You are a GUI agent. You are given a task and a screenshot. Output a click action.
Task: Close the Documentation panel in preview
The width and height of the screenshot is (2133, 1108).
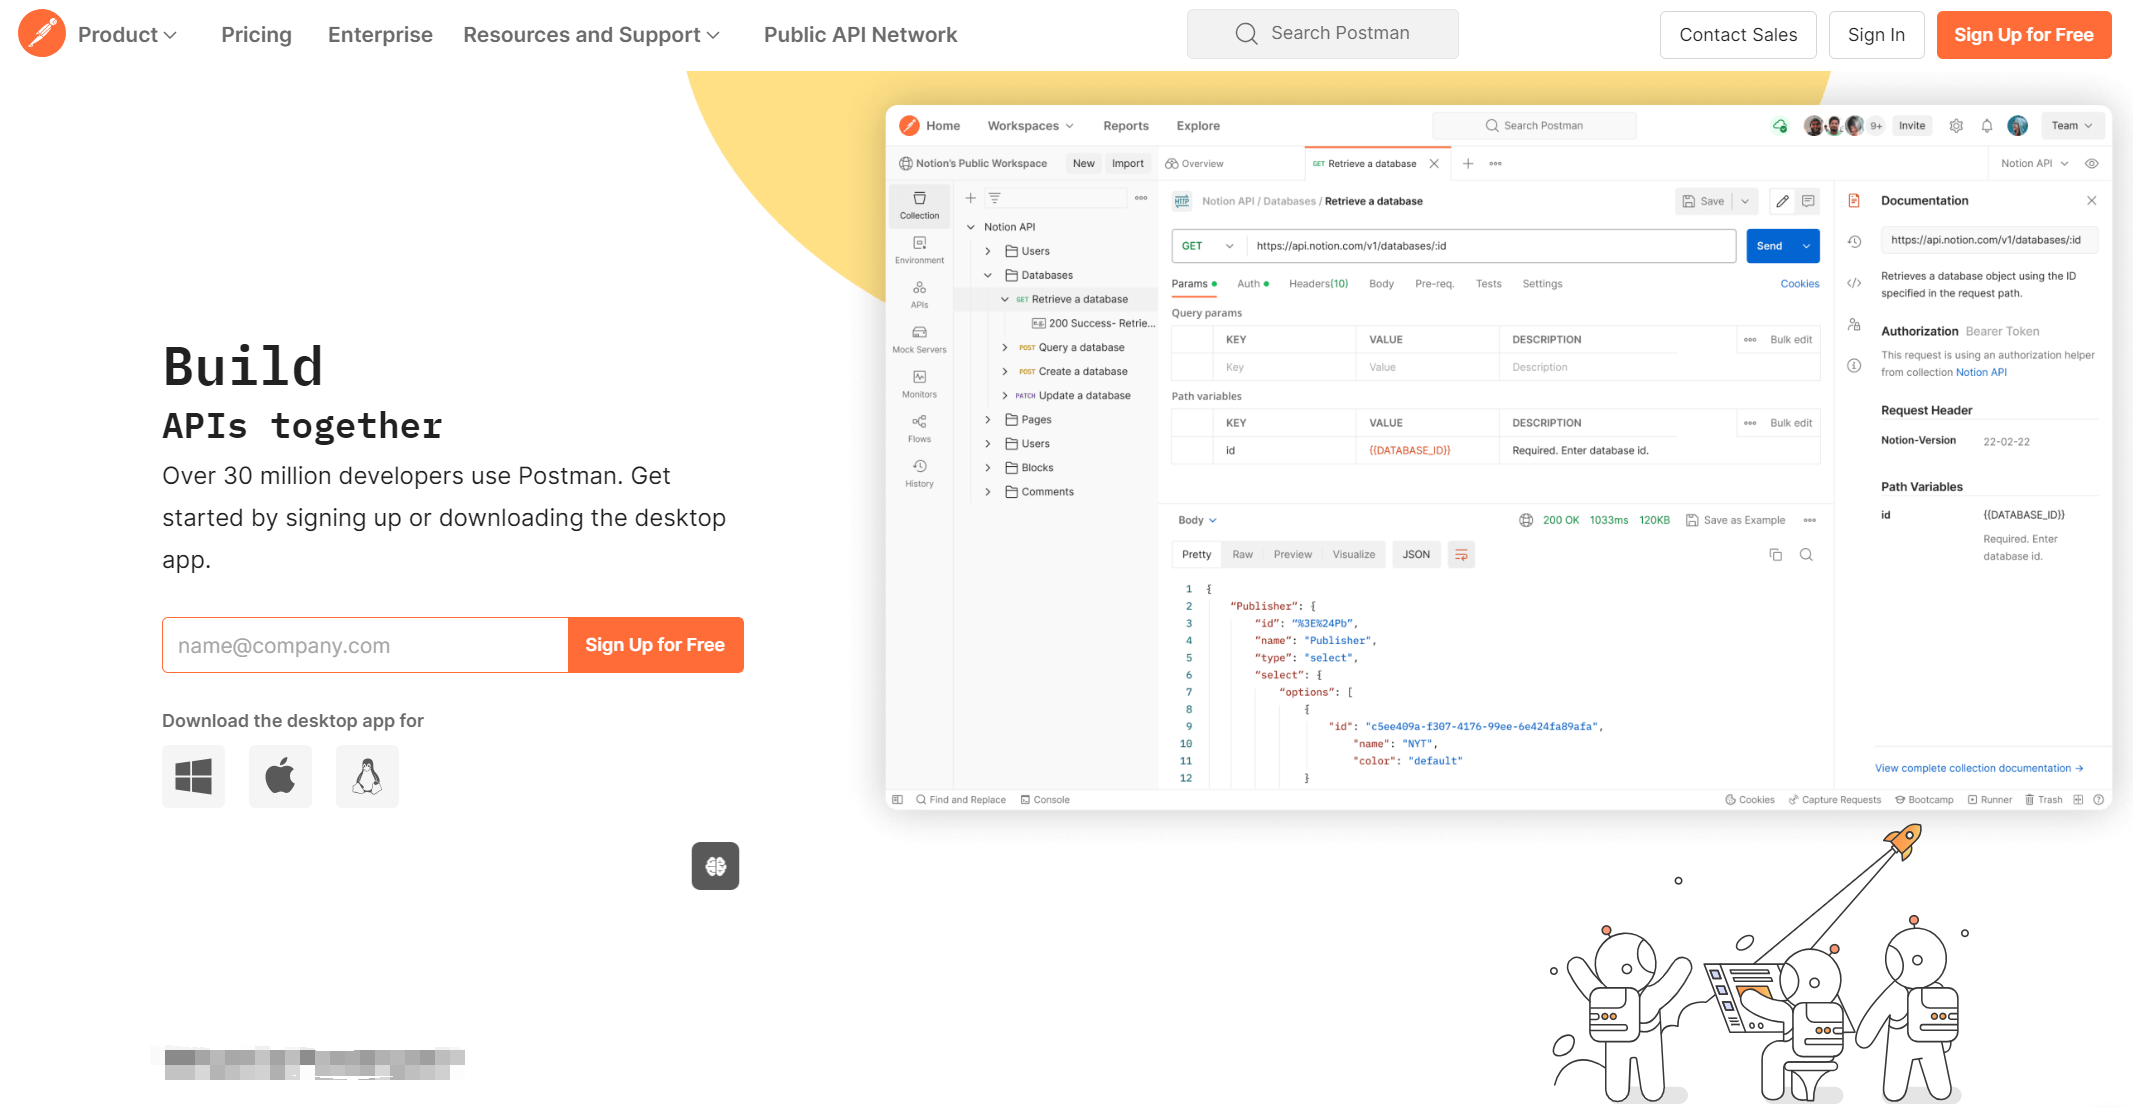[x=2091, y=201]
